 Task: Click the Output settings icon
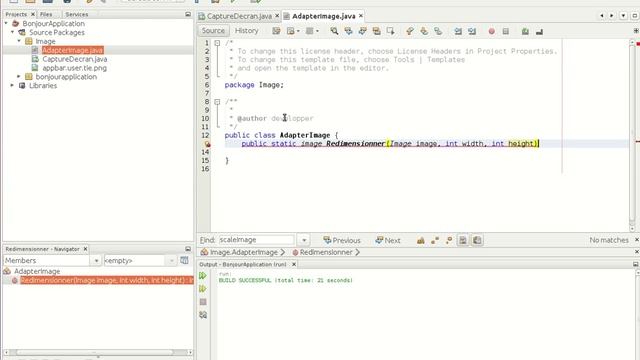click(x=203, y=315)
